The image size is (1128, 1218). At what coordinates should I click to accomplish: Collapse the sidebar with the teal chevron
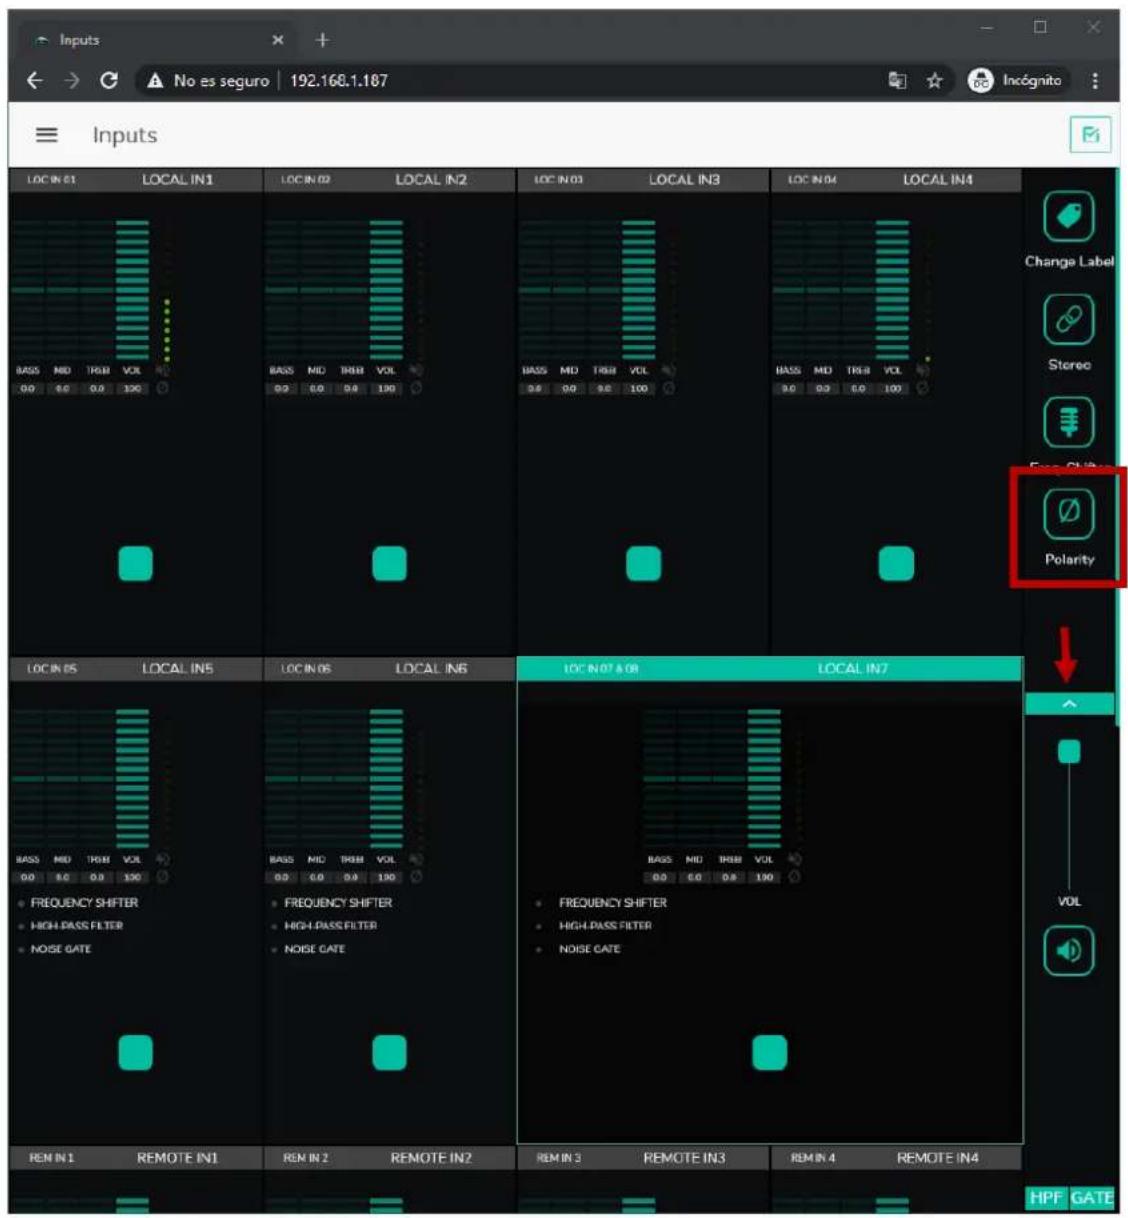1069,704
